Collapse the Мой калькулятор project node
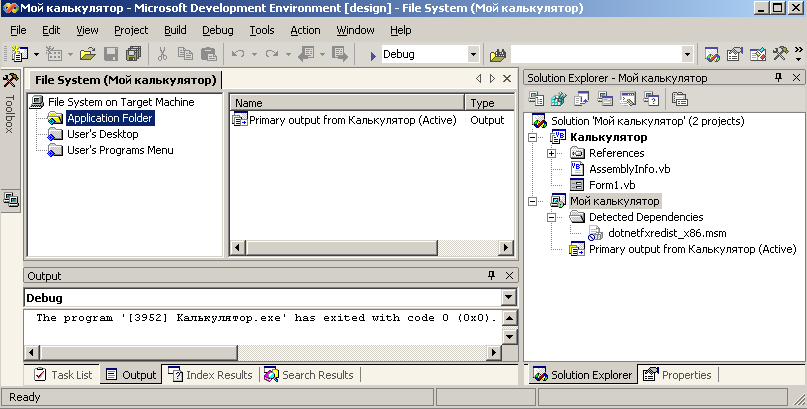The width and height of the screenshot is (807, 409). click(x=532, y=201)
